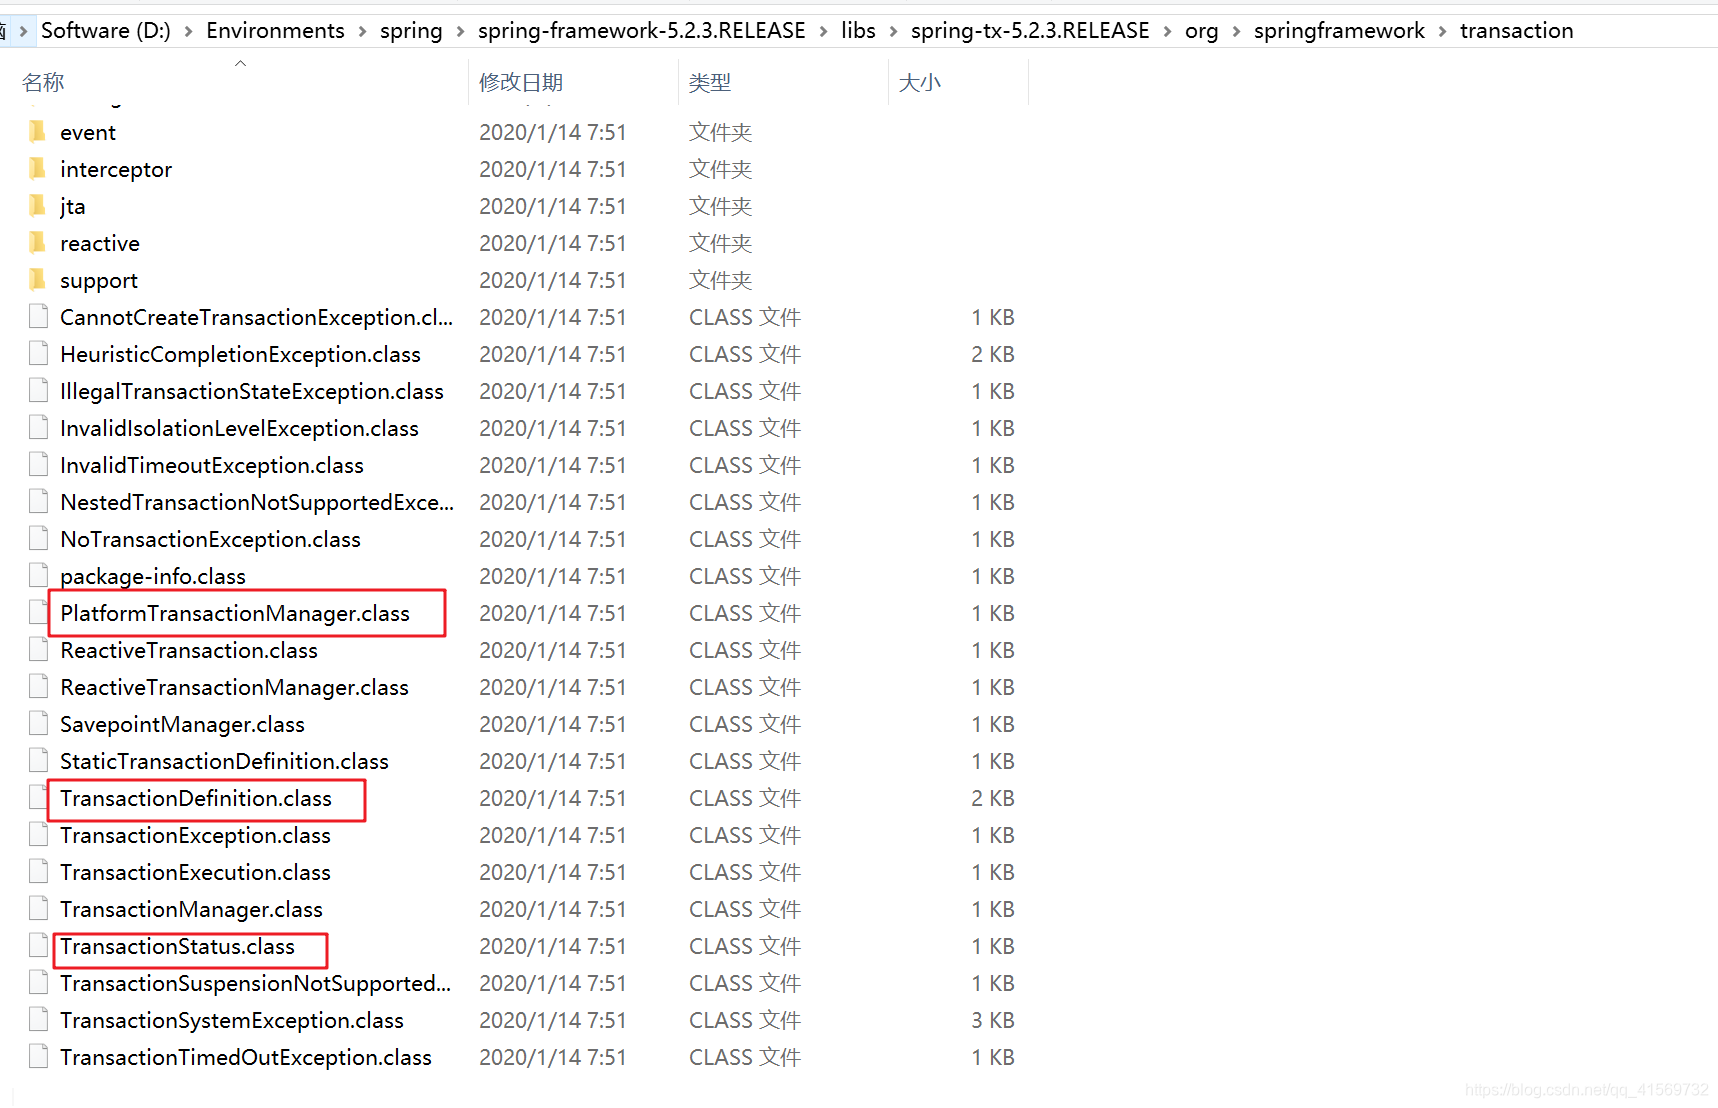Select package-info.class file name

pos(153,576)
